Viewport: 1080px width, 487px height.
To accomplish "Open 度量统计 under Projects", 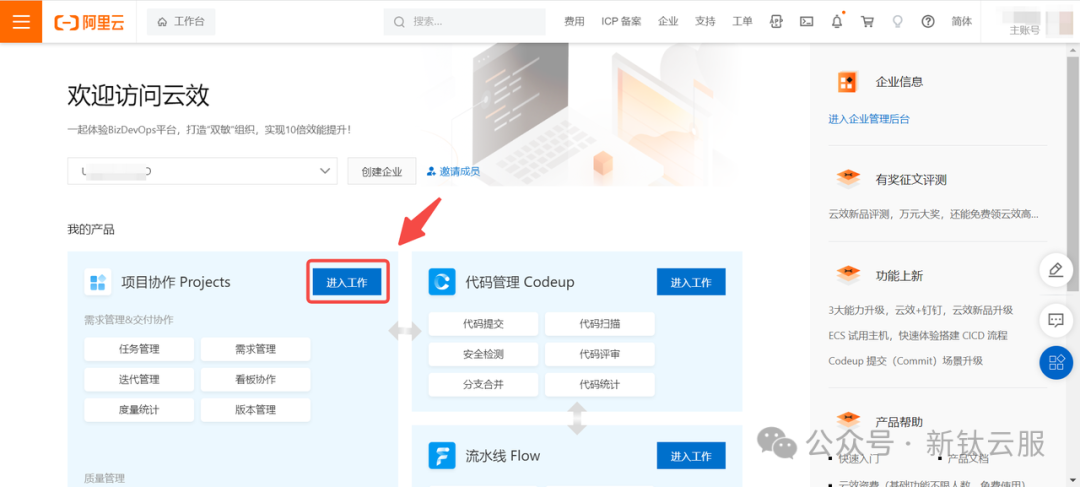I will tap(139, 410).
